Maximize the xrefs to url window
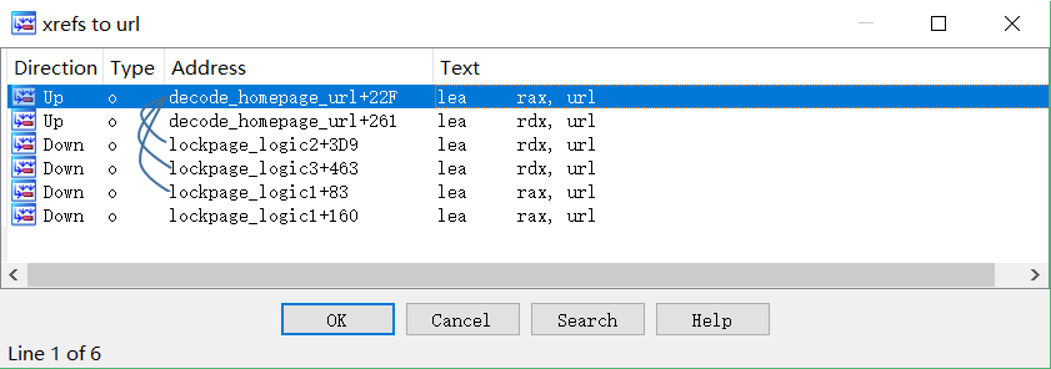 [x=939, y=24]
